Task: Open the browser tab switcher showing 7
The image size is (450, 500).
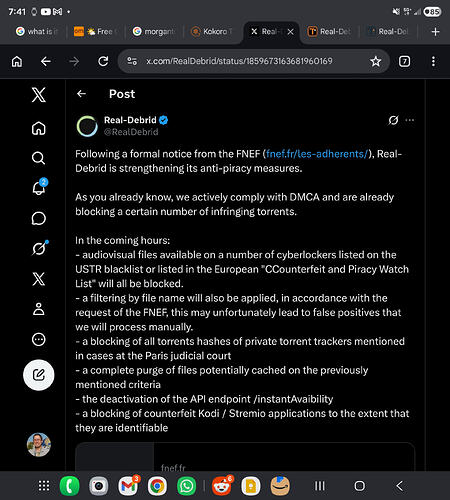Action: tap(404, 61)
